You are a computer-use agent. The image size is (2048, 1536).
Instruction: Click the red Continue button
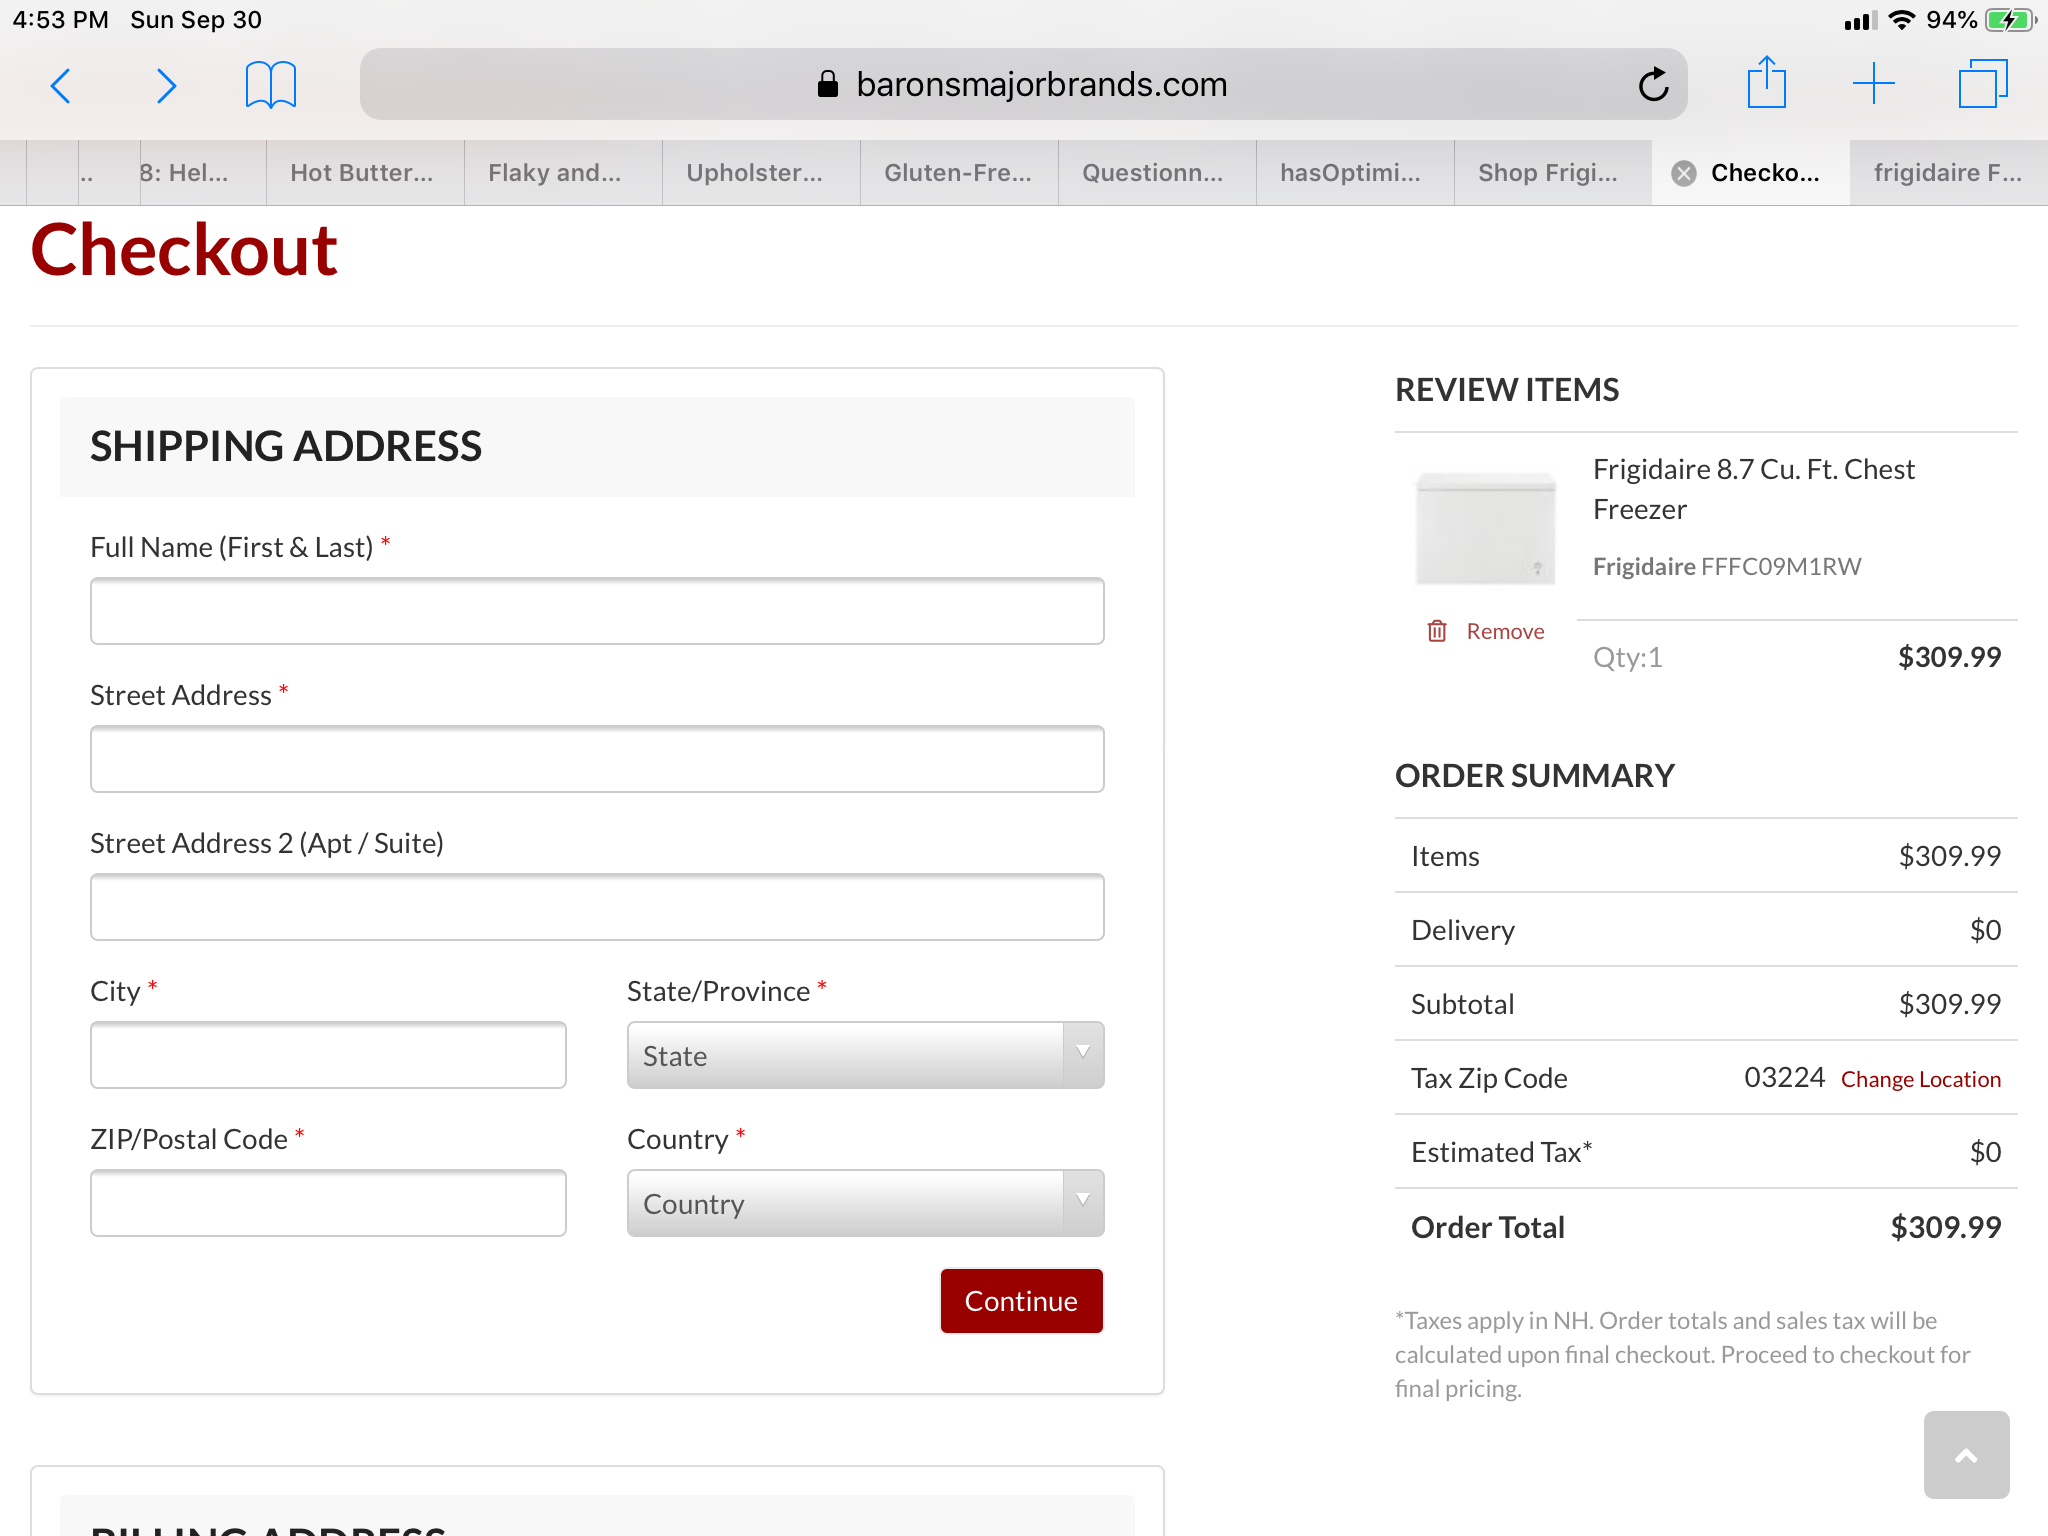coord(1021,1301)
